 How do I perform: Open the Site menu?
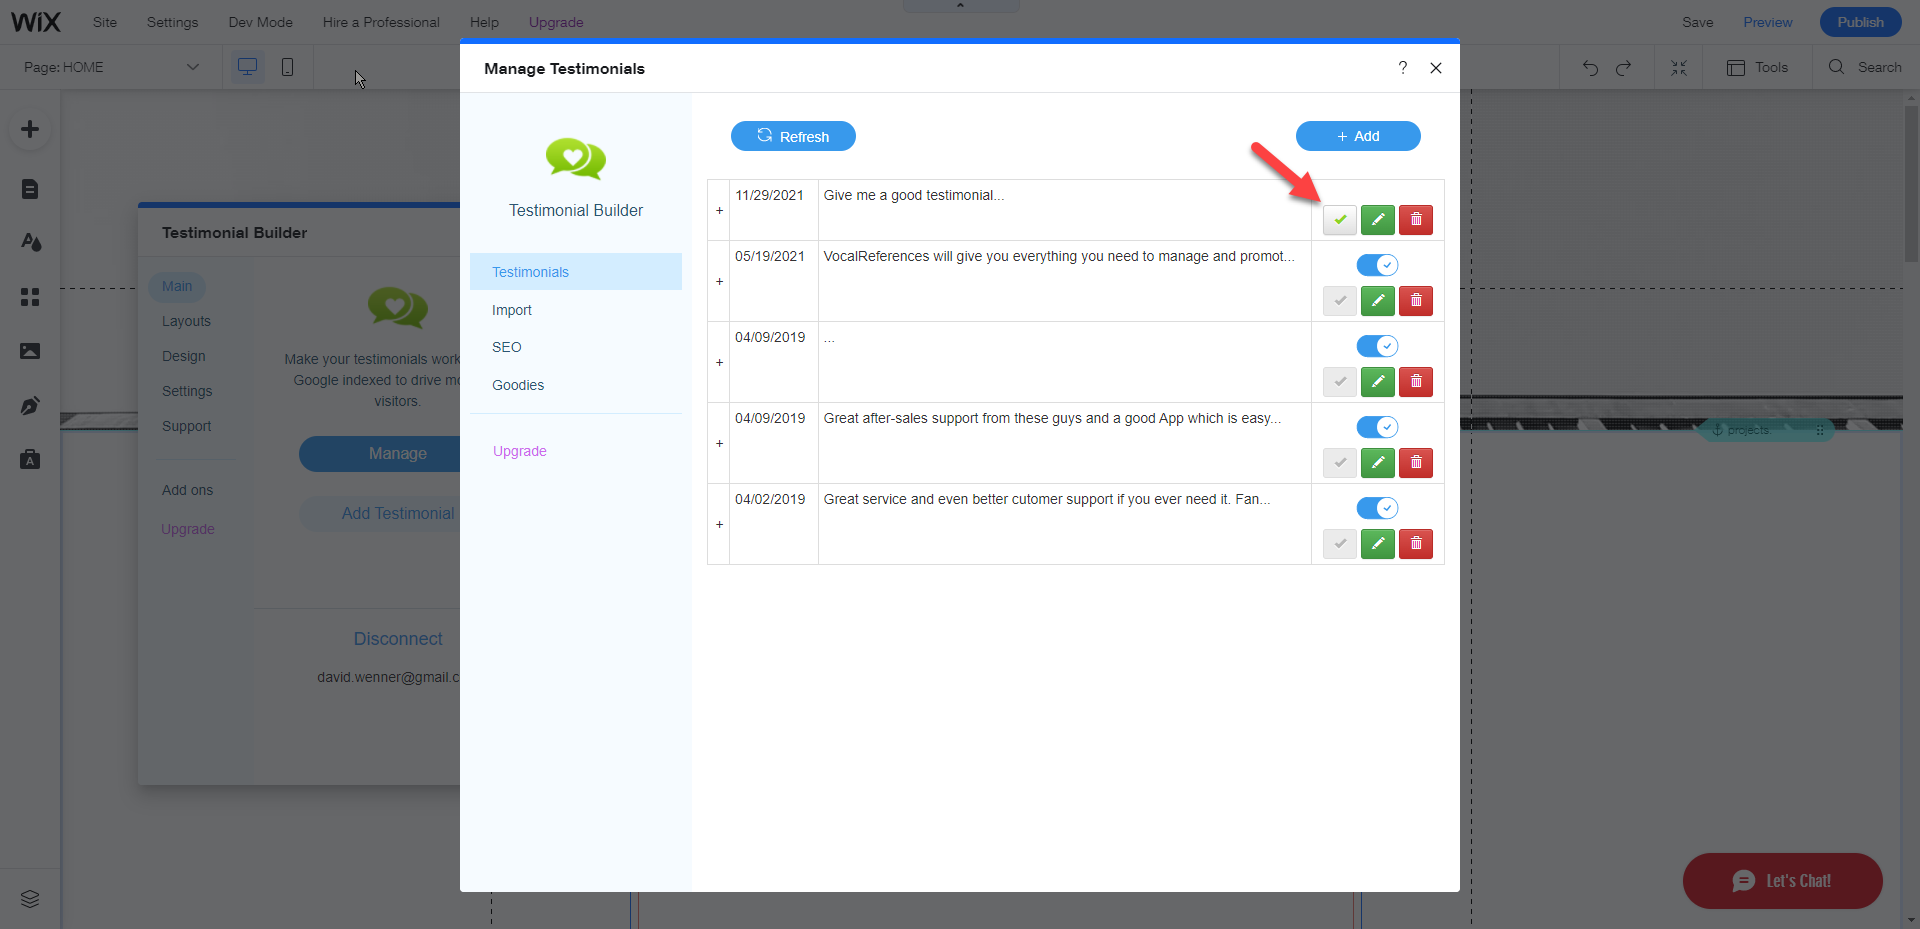click(105, 22)
